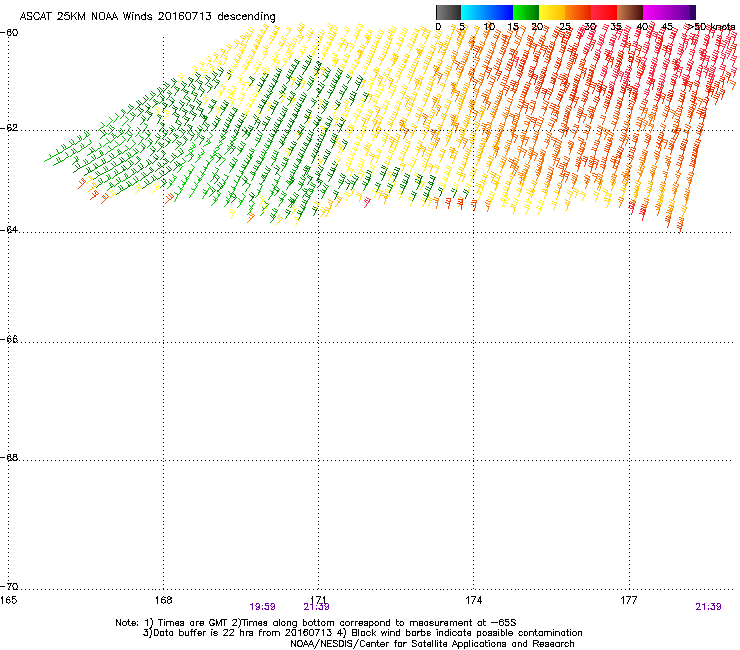Click the latitude label '-62'
Viewport: 740px width, 650px height.
point(9,128)
